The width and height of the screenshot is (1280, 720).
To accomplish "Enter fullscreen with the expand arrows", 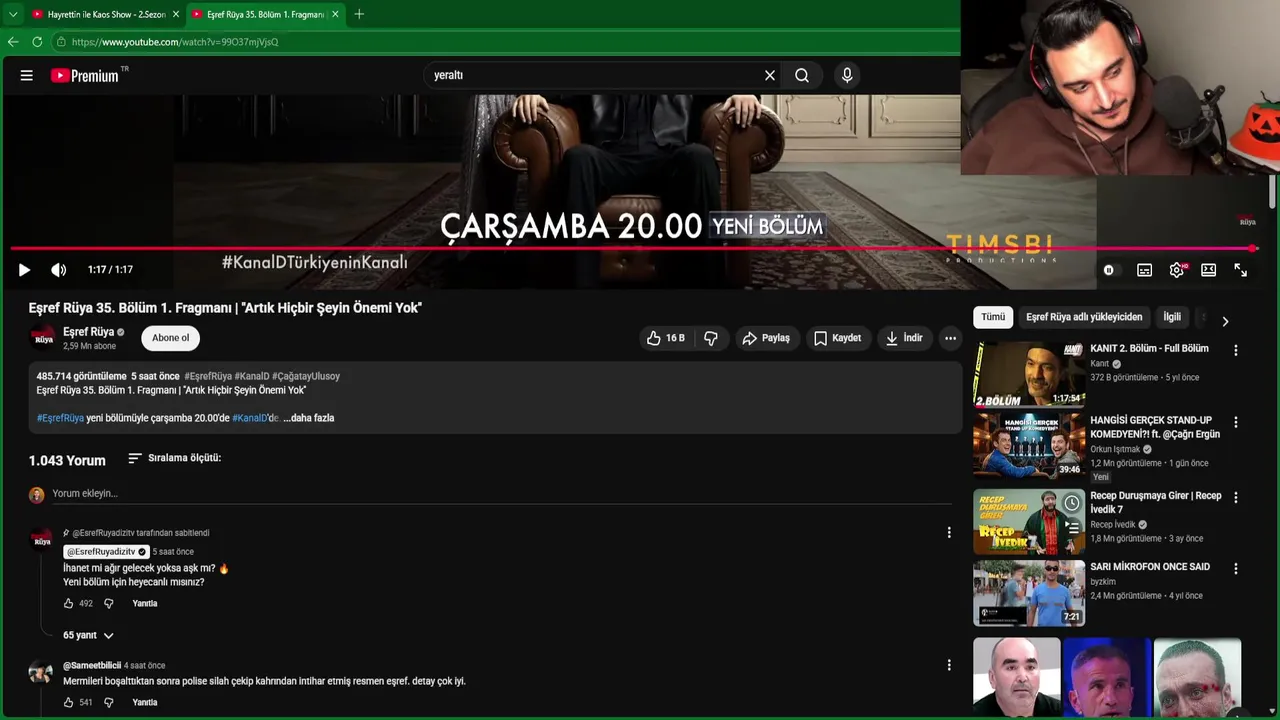I will (1240, 270).
